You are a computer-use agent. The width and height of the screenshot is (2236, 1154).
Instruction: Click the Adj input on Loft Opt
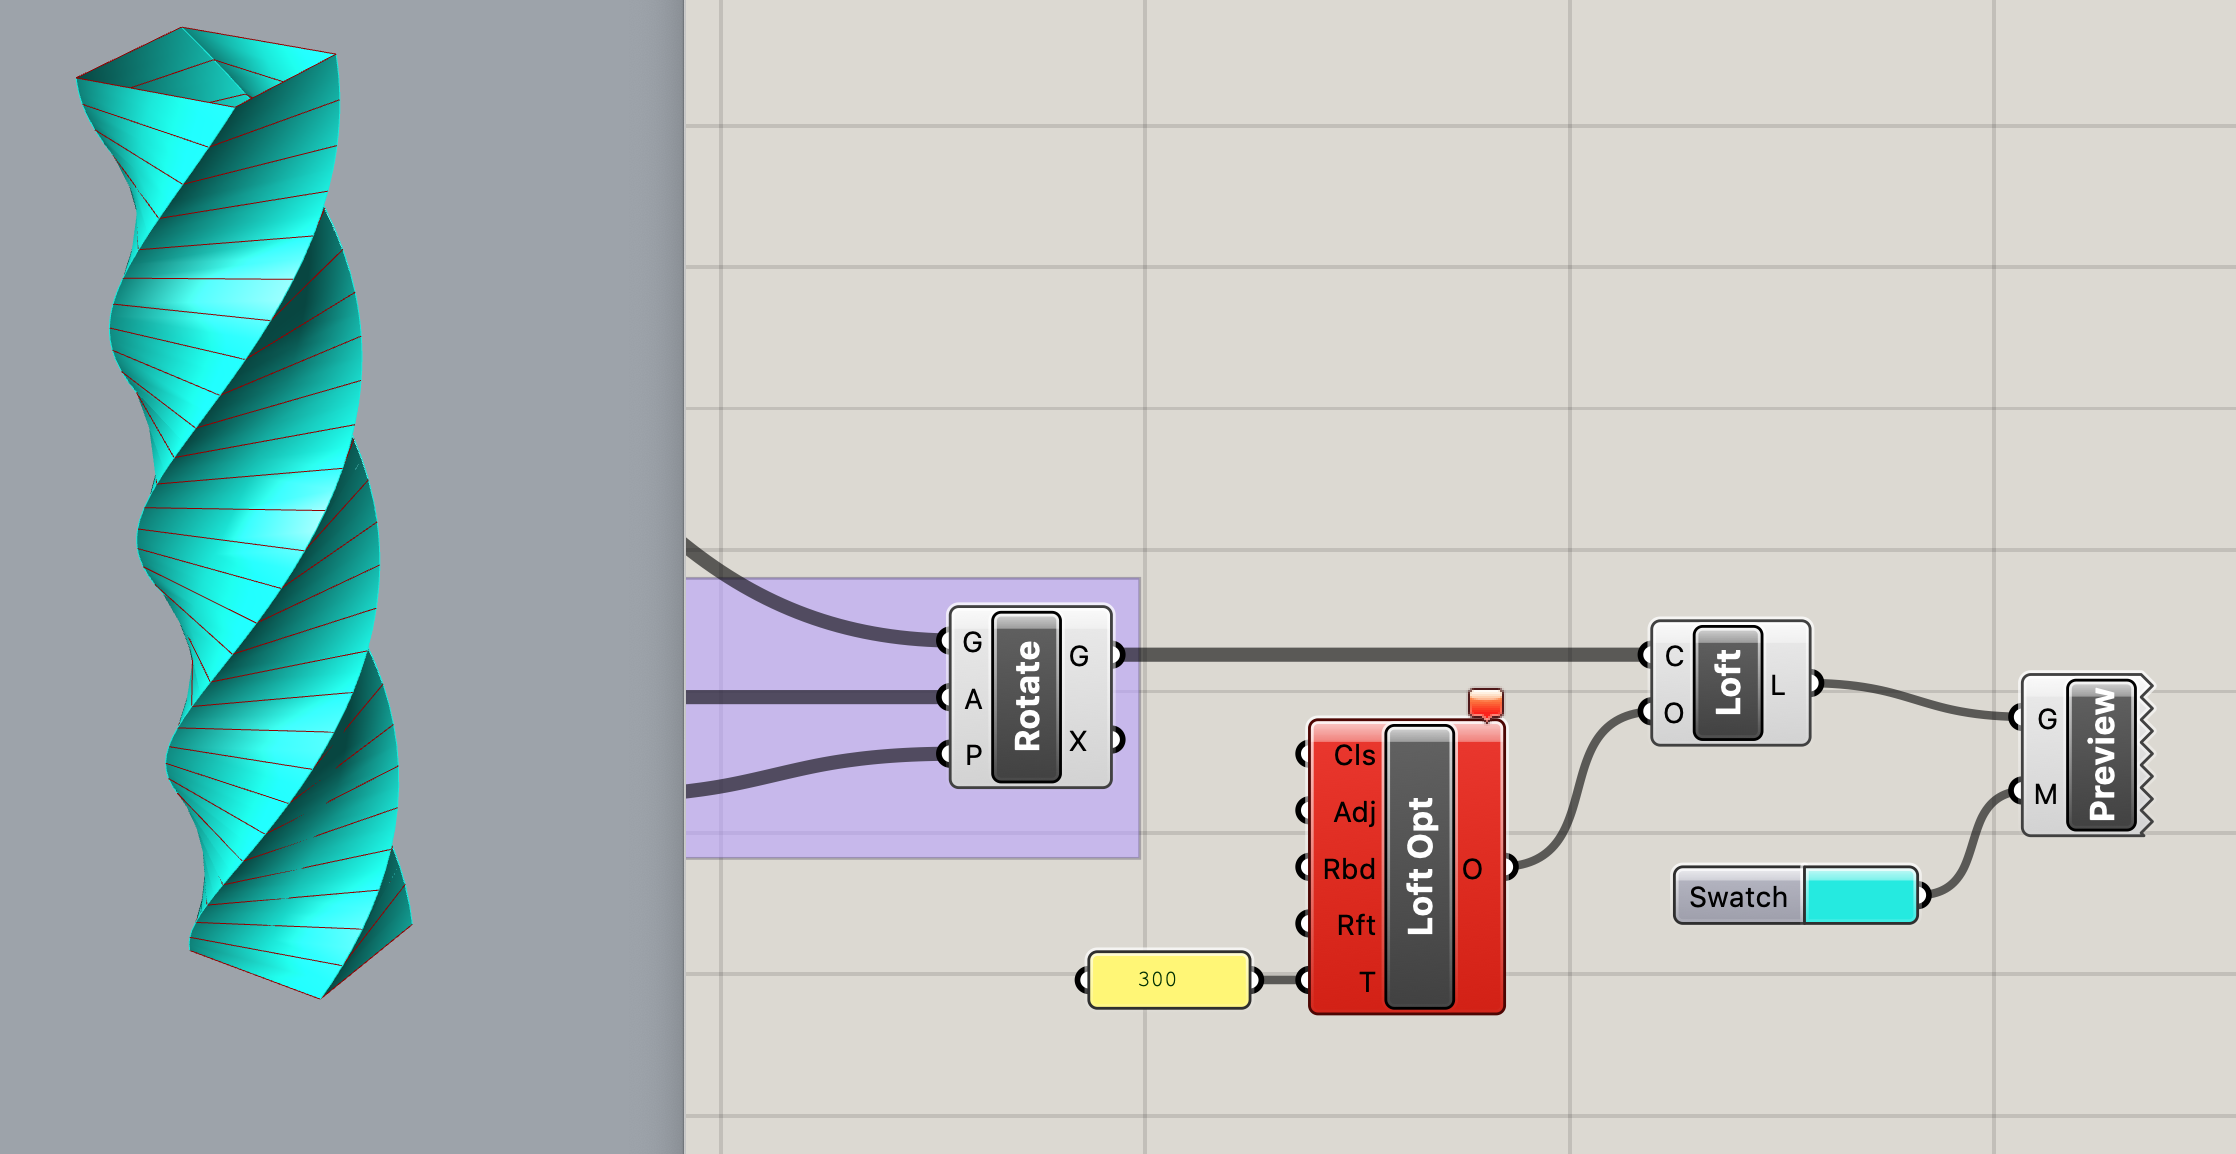(x=1353, y=811)
